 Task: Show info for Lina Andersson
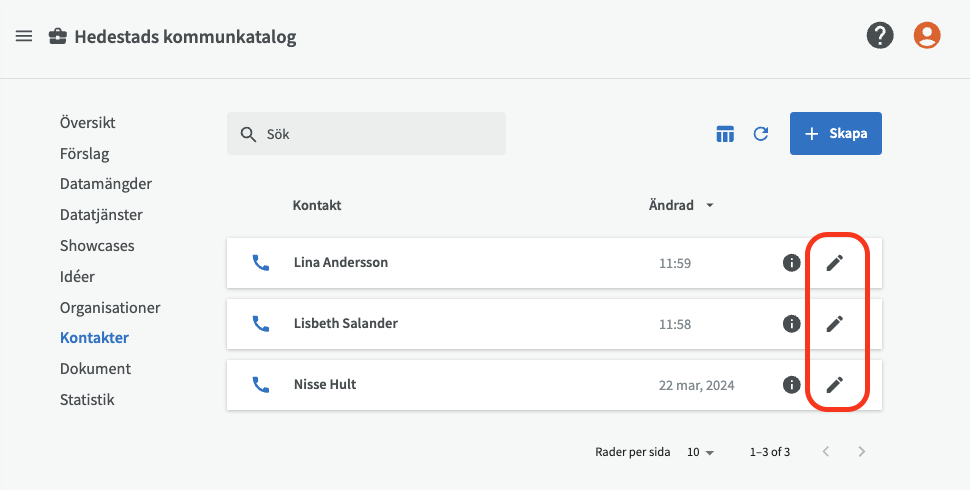pos(791,263)
